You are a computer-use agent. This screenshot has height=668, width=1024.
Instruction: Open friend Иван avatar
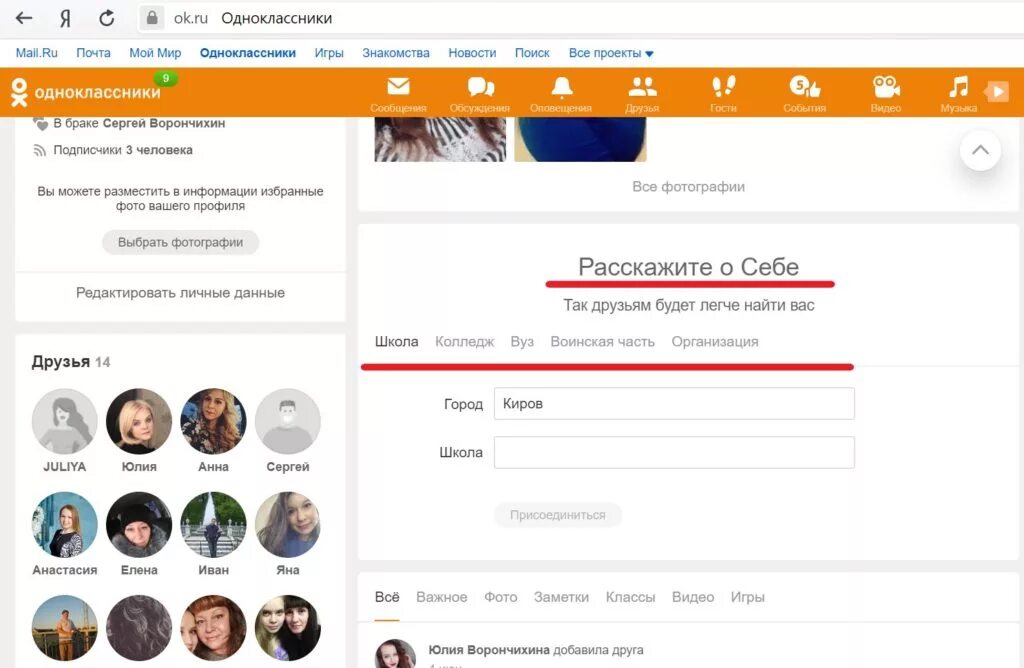coord(214,524)
